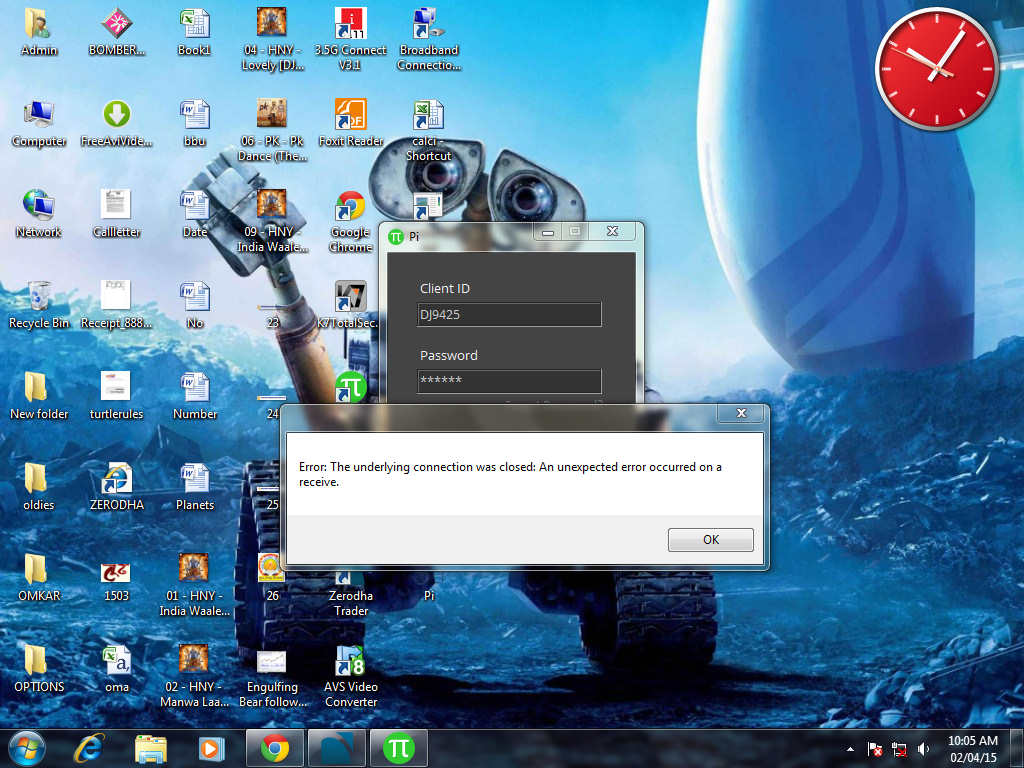Launch Internet Explorer from the taskbar
Viewport: 1024px width, 768px height.
(89, 748)
